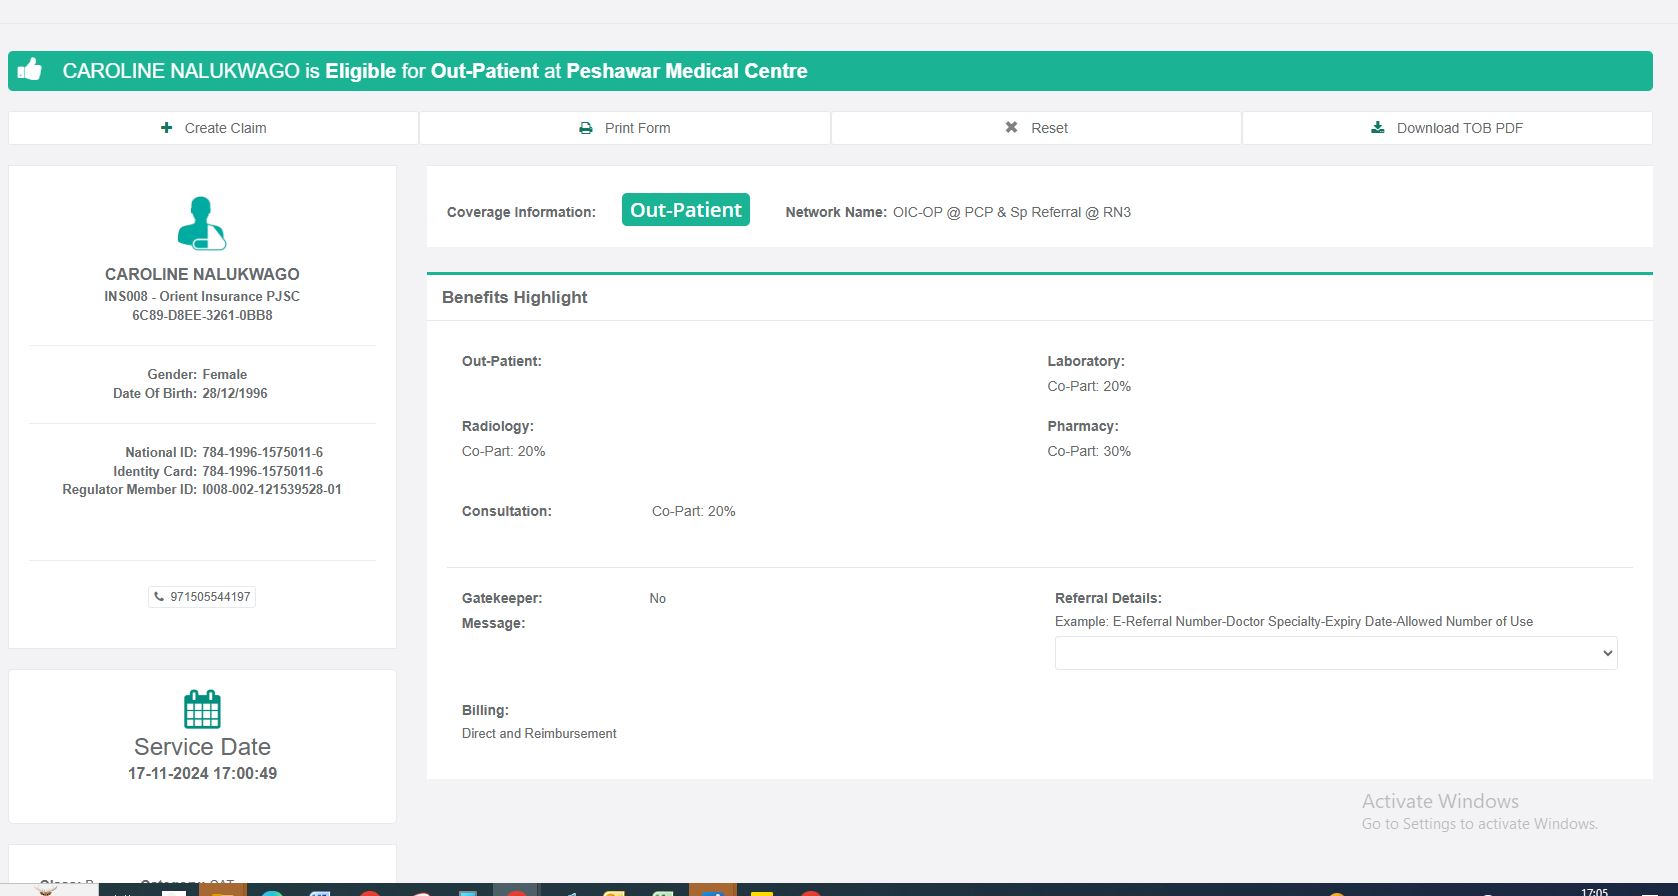The image size is (1678, 896).
Task: Click the Benefits Highlight section header
Action: [514, 297]
